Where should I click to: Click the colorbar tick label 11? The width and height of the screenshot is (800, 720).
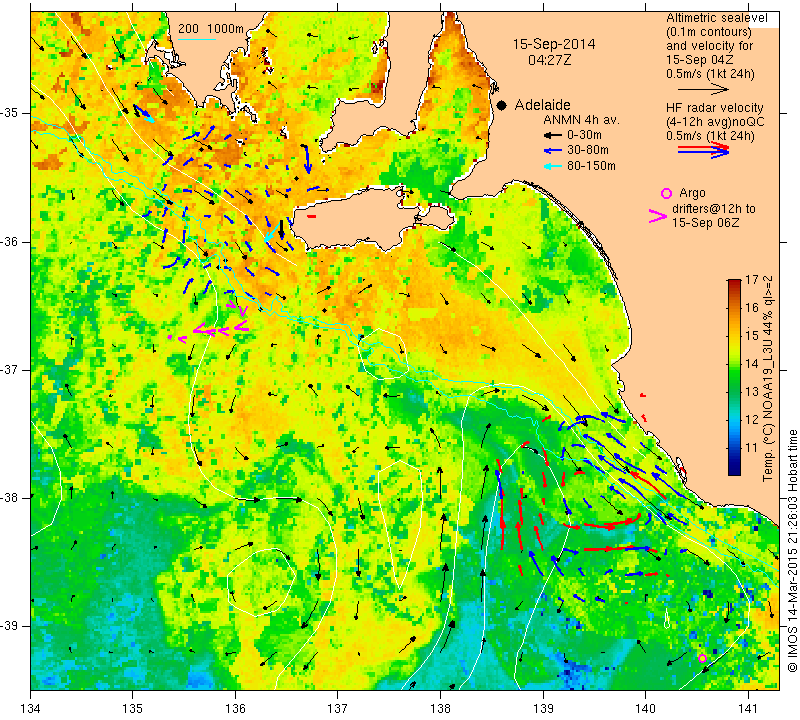(x=752, y=448)
